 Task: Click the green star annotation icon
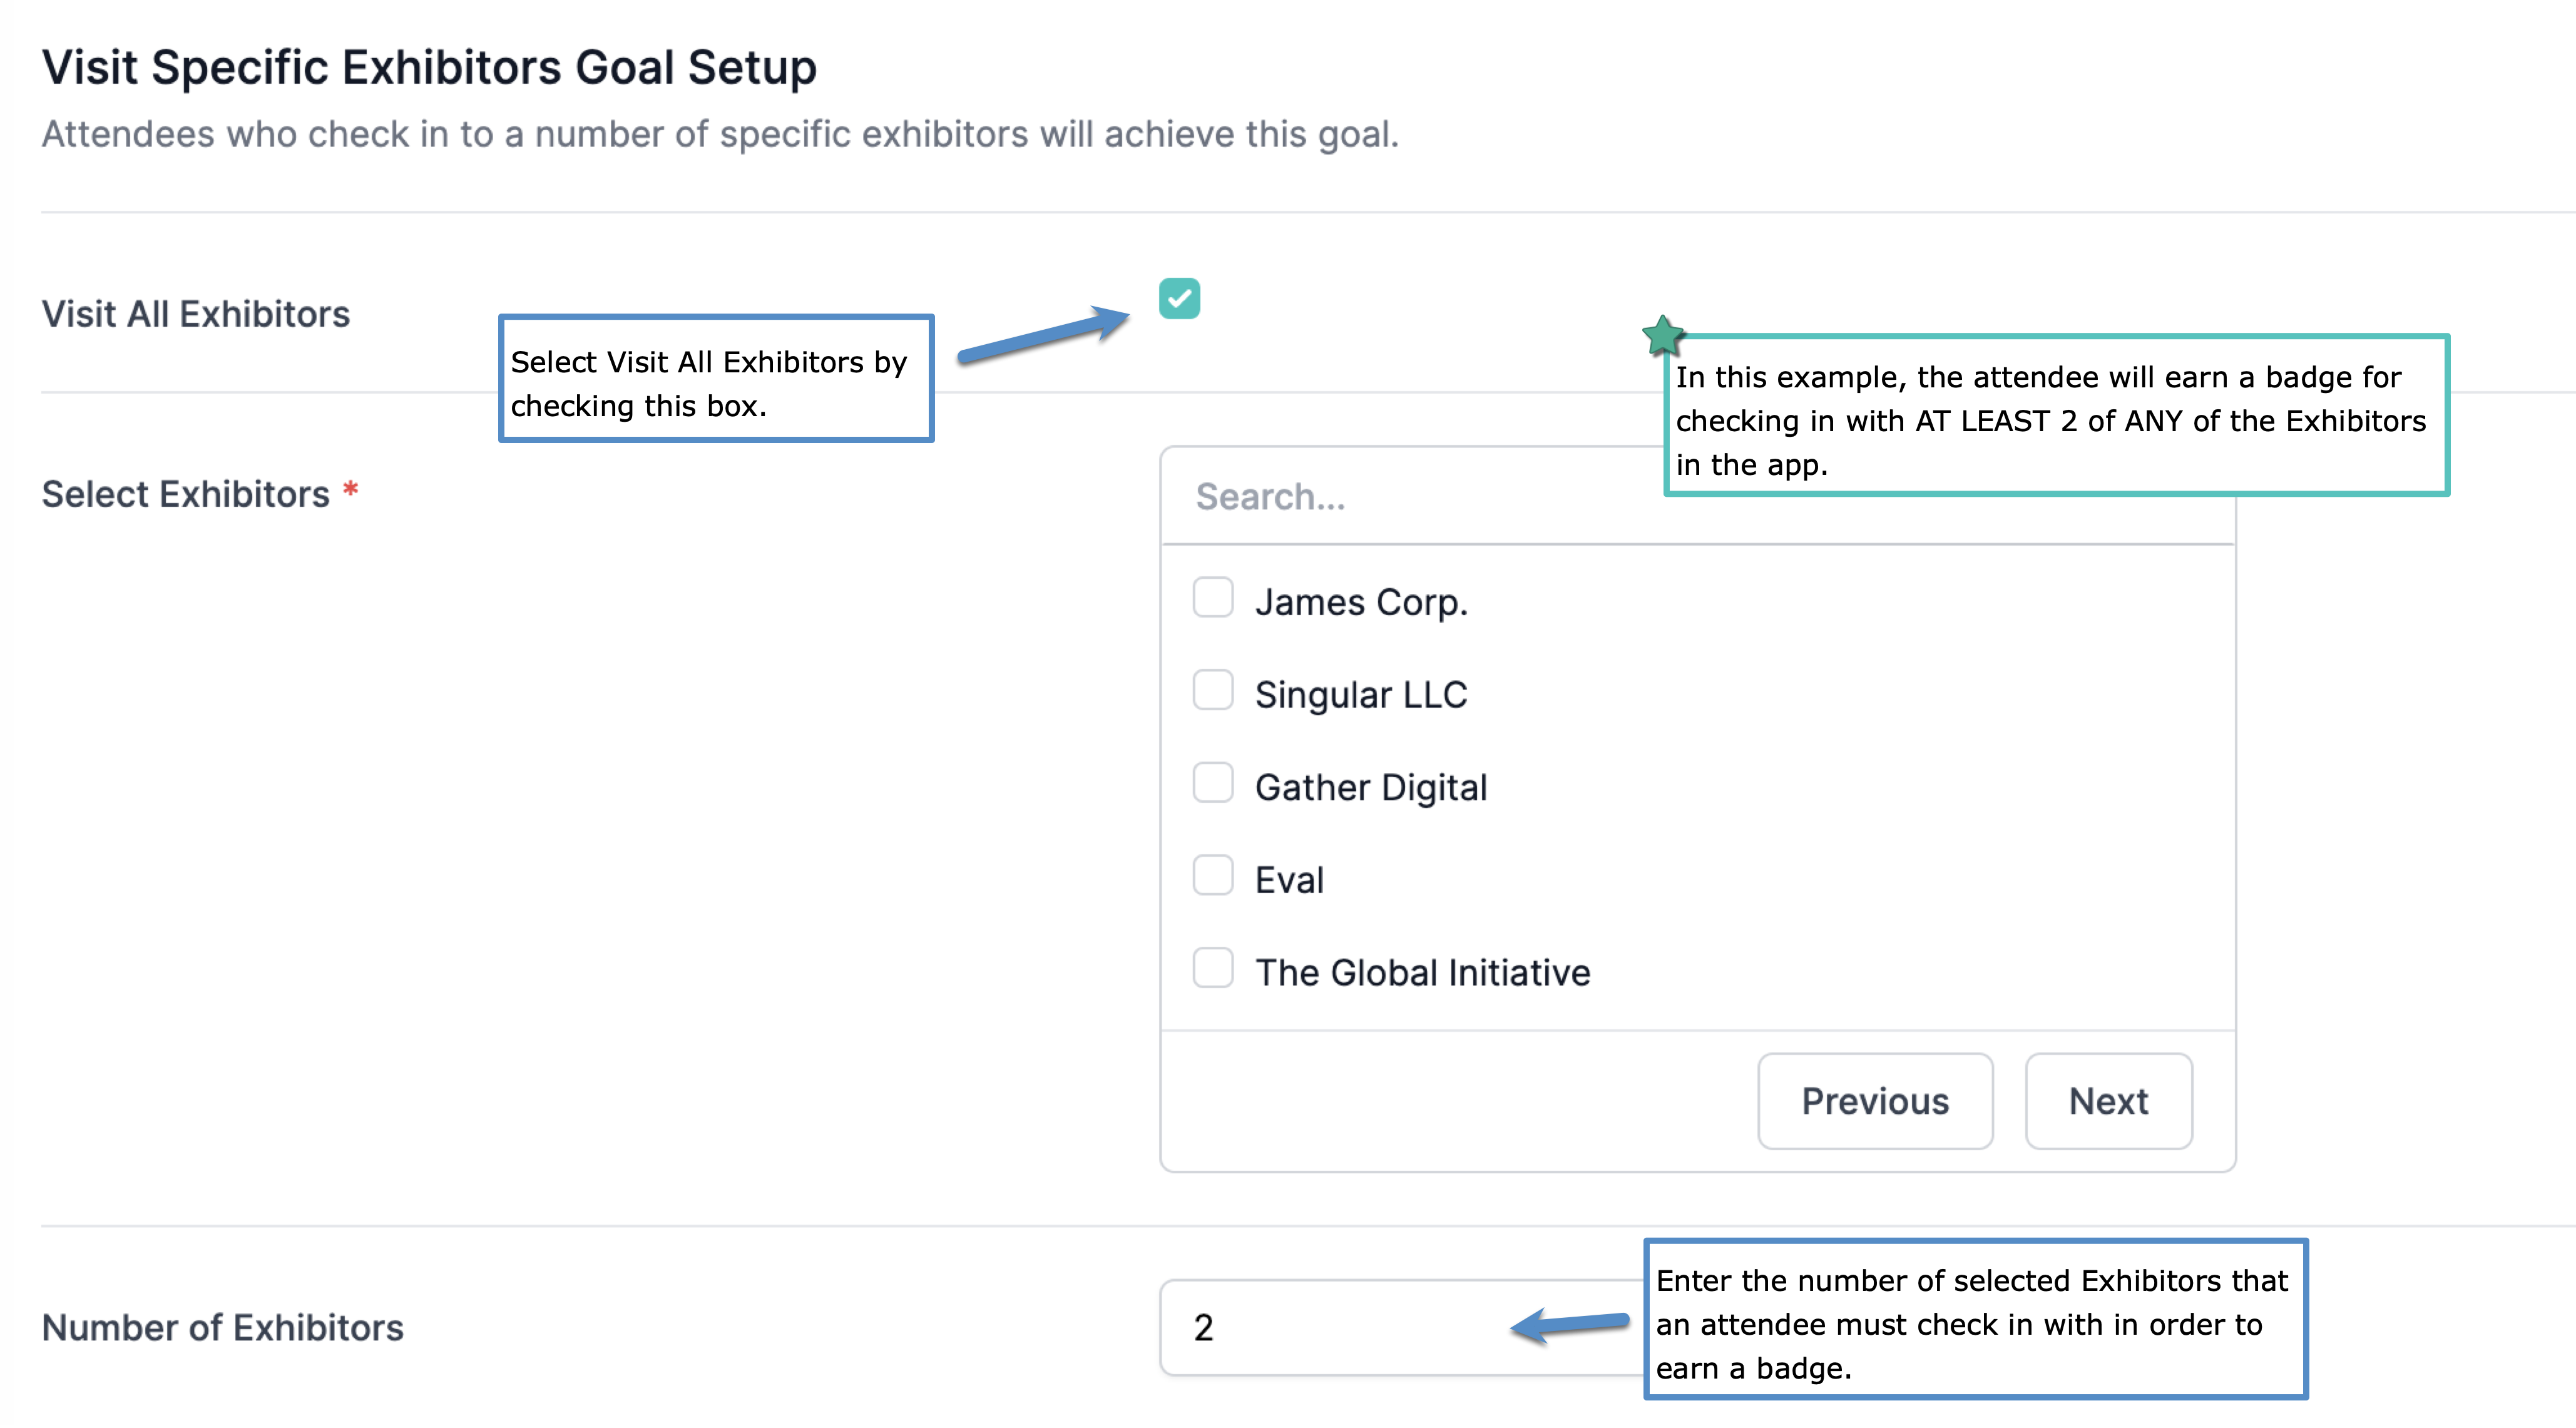coord(1663,336)
